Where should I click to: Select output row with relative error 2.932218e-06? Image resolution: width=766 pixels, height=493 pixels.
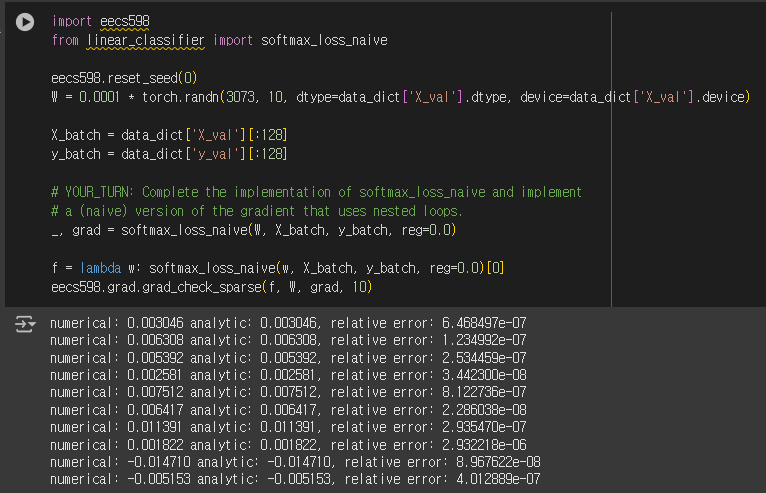tap(288, 445)
